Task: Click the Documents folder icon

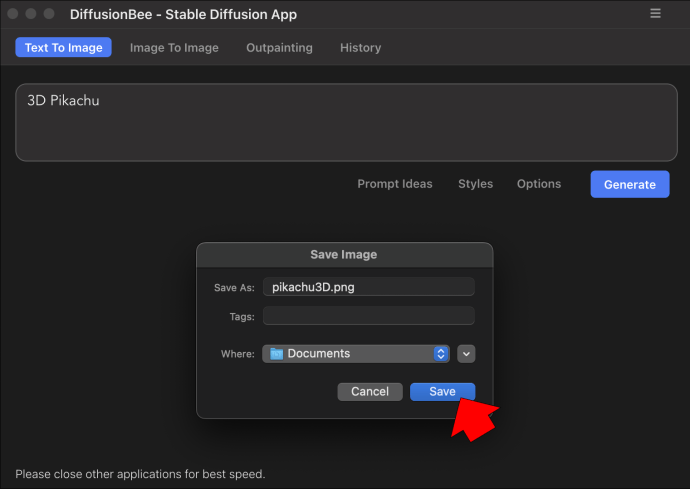Action: click(x=276, y=354)
